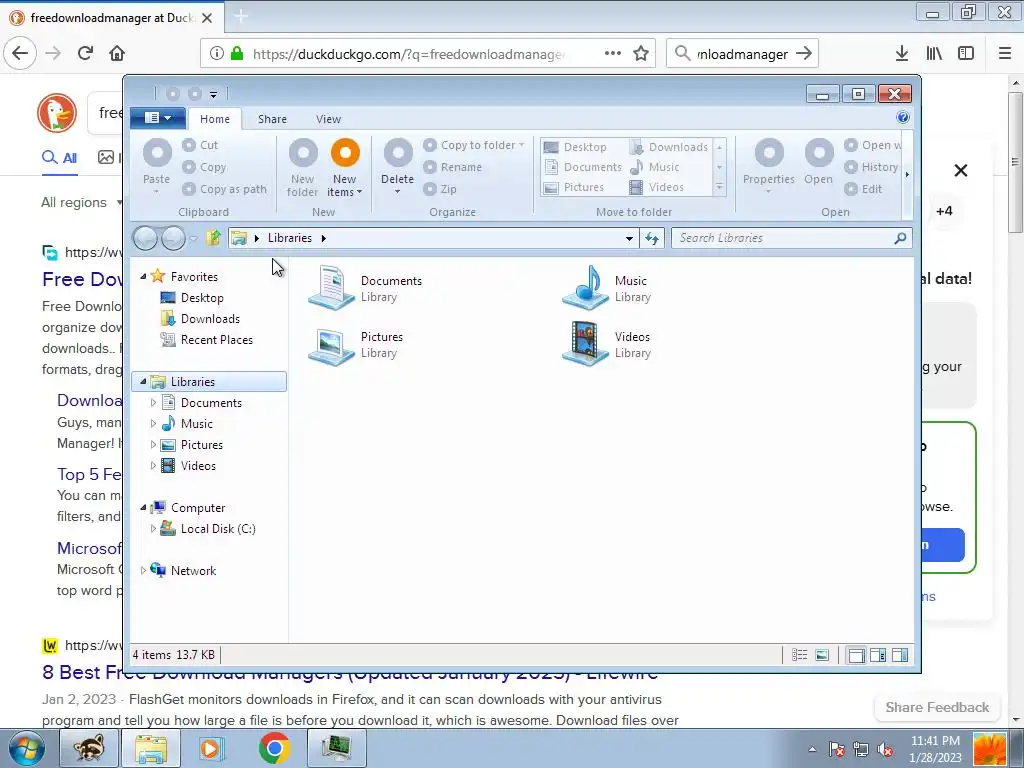
Task: Click the Search Libraries field
Action: pyautogui.click(x=791, y=238)
